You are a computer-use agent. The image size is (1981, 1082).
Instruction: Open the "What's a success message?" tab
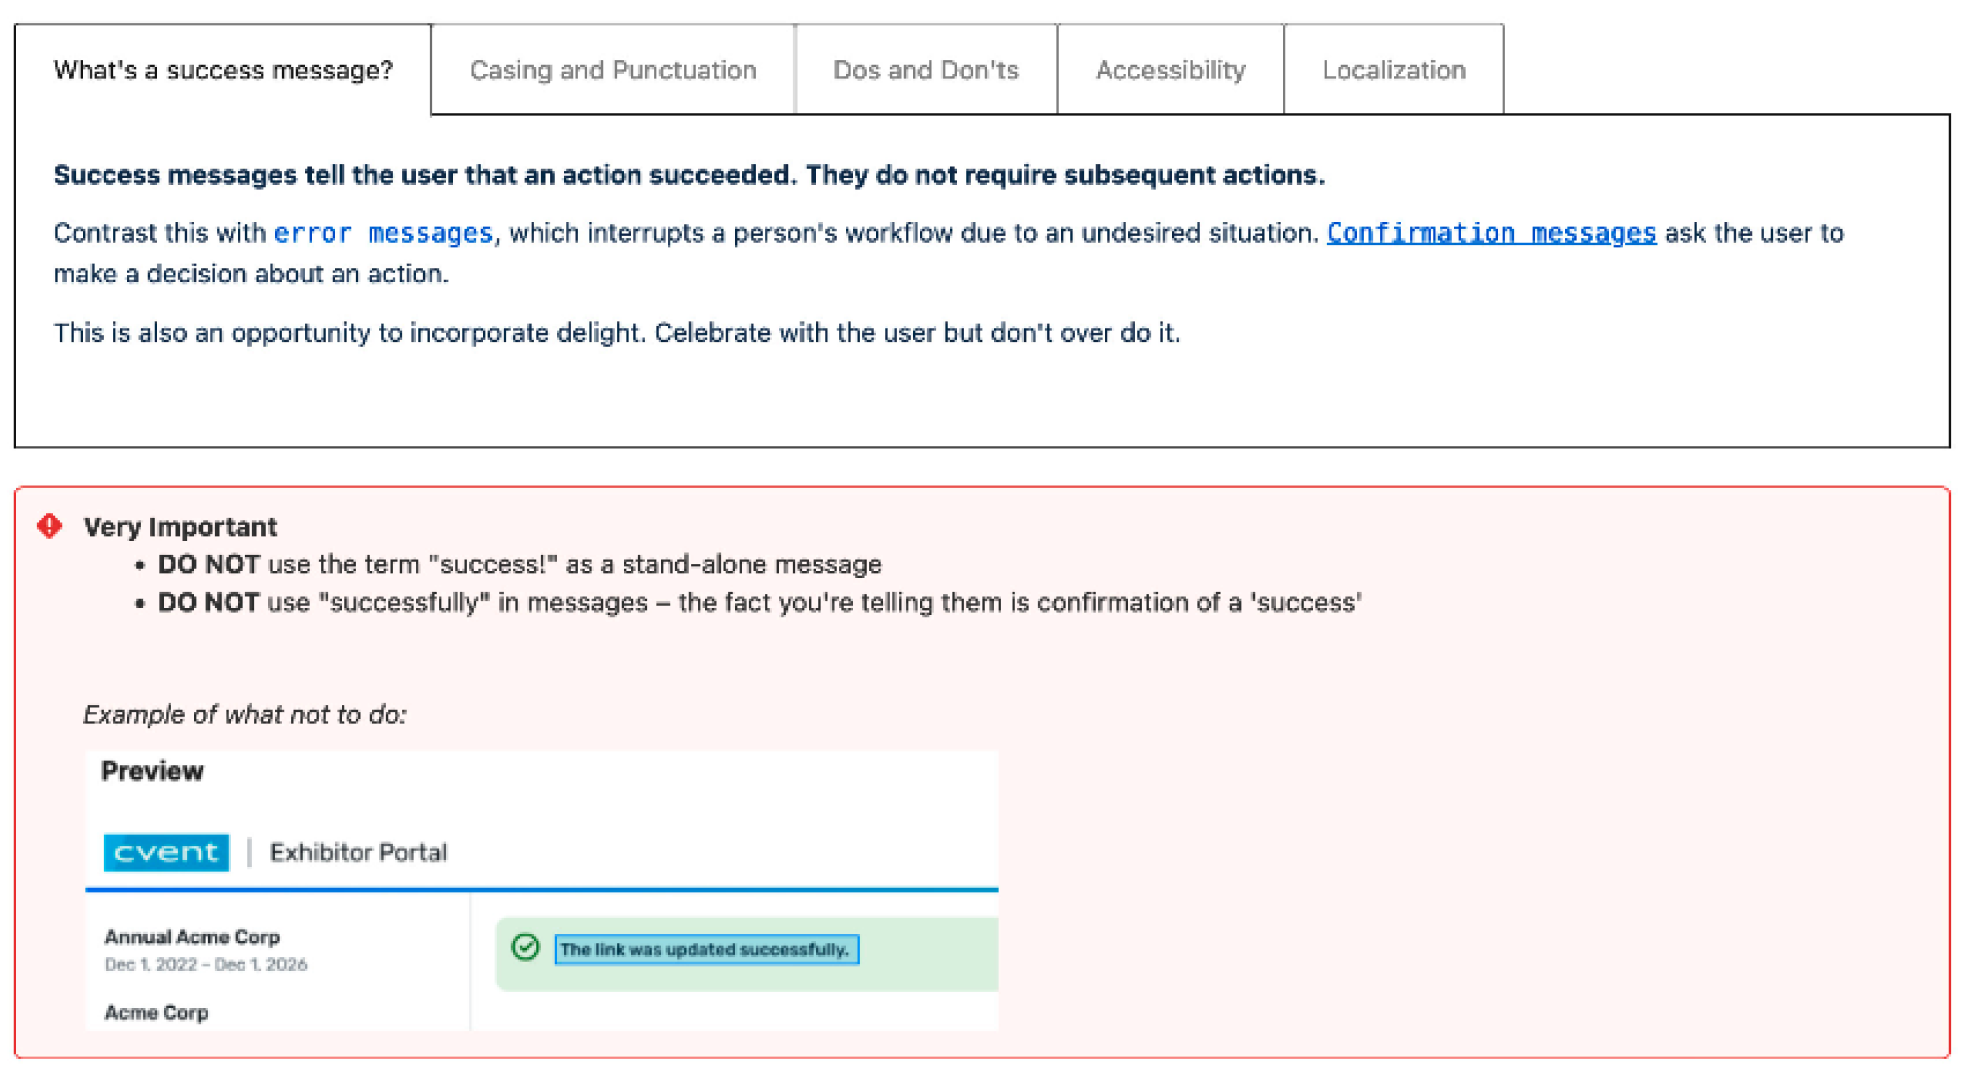coord(223,70)
